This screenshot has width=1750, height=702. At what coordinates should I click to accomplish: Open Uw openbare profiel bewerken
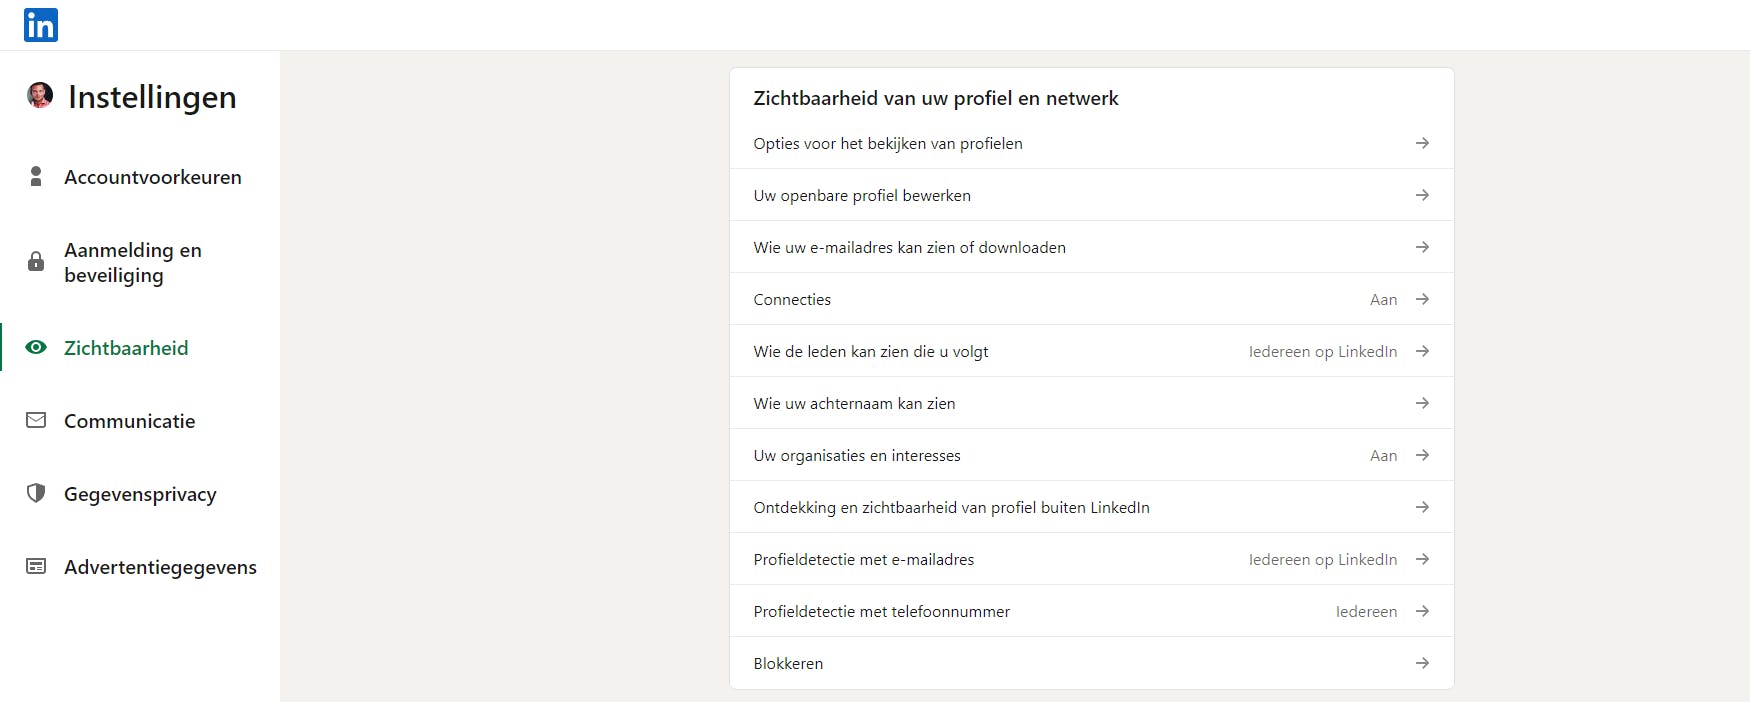[x=862, y=196]
